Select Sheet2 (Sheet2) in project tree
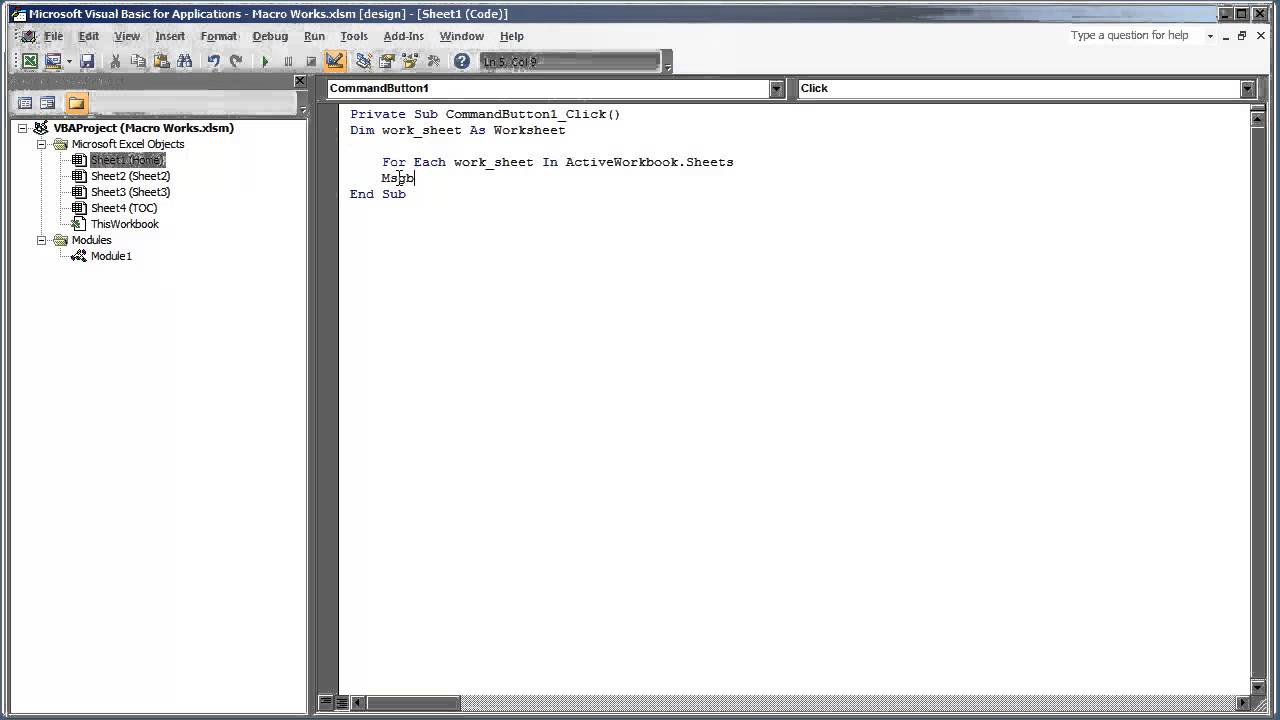The width and height of the screenshot is (1280, 720). point(130,176)
